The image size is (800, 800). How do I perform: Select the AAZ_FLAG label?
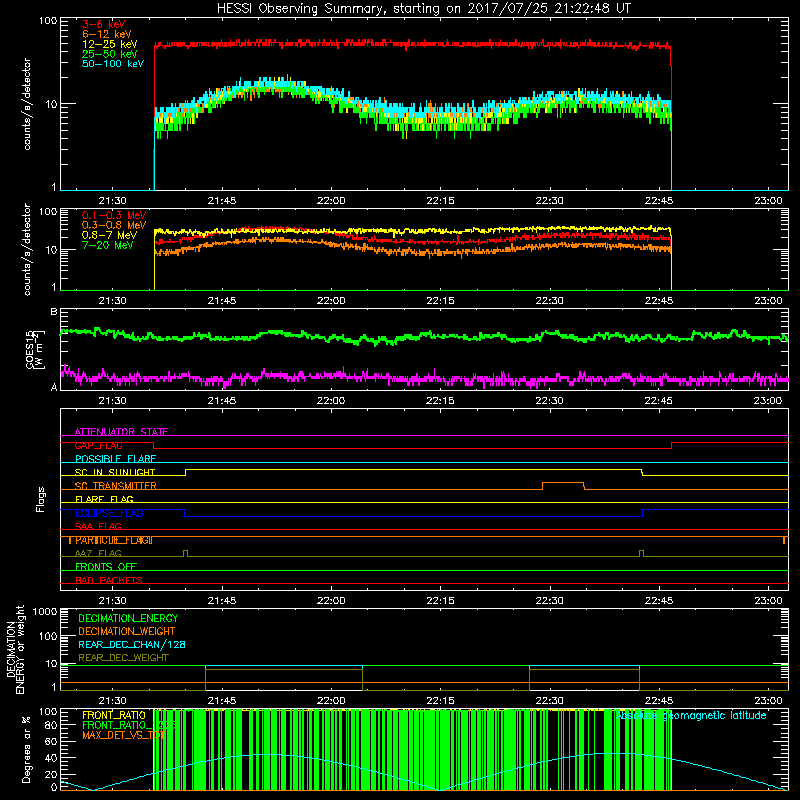coord(98,553)
